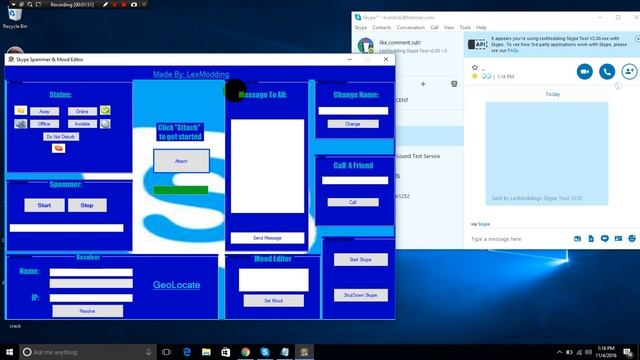Click the Invisible status icon

(x=105, y=123)
